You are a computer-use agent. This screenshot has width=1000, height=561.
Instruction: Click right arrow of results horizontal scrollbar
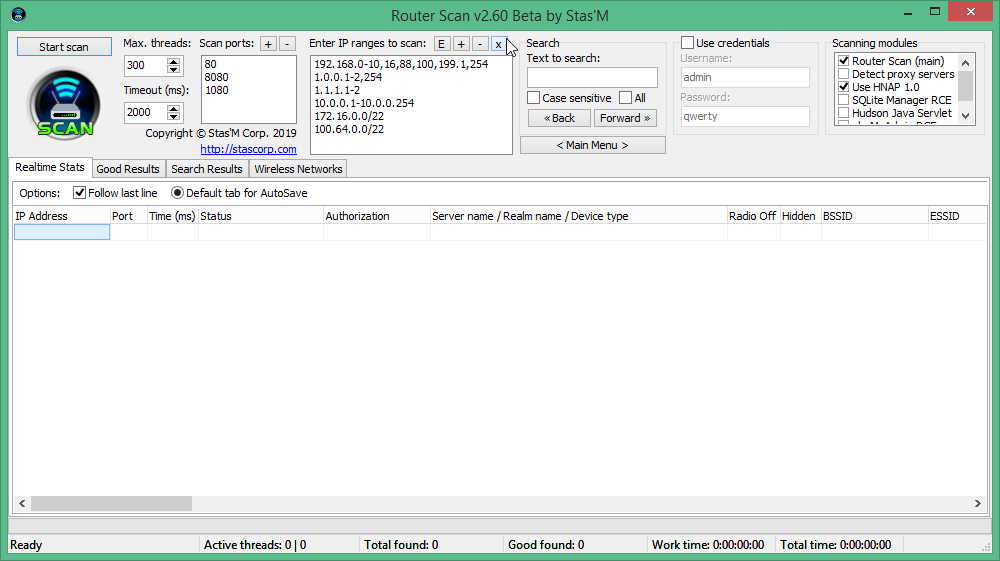[x=978, y=504]
